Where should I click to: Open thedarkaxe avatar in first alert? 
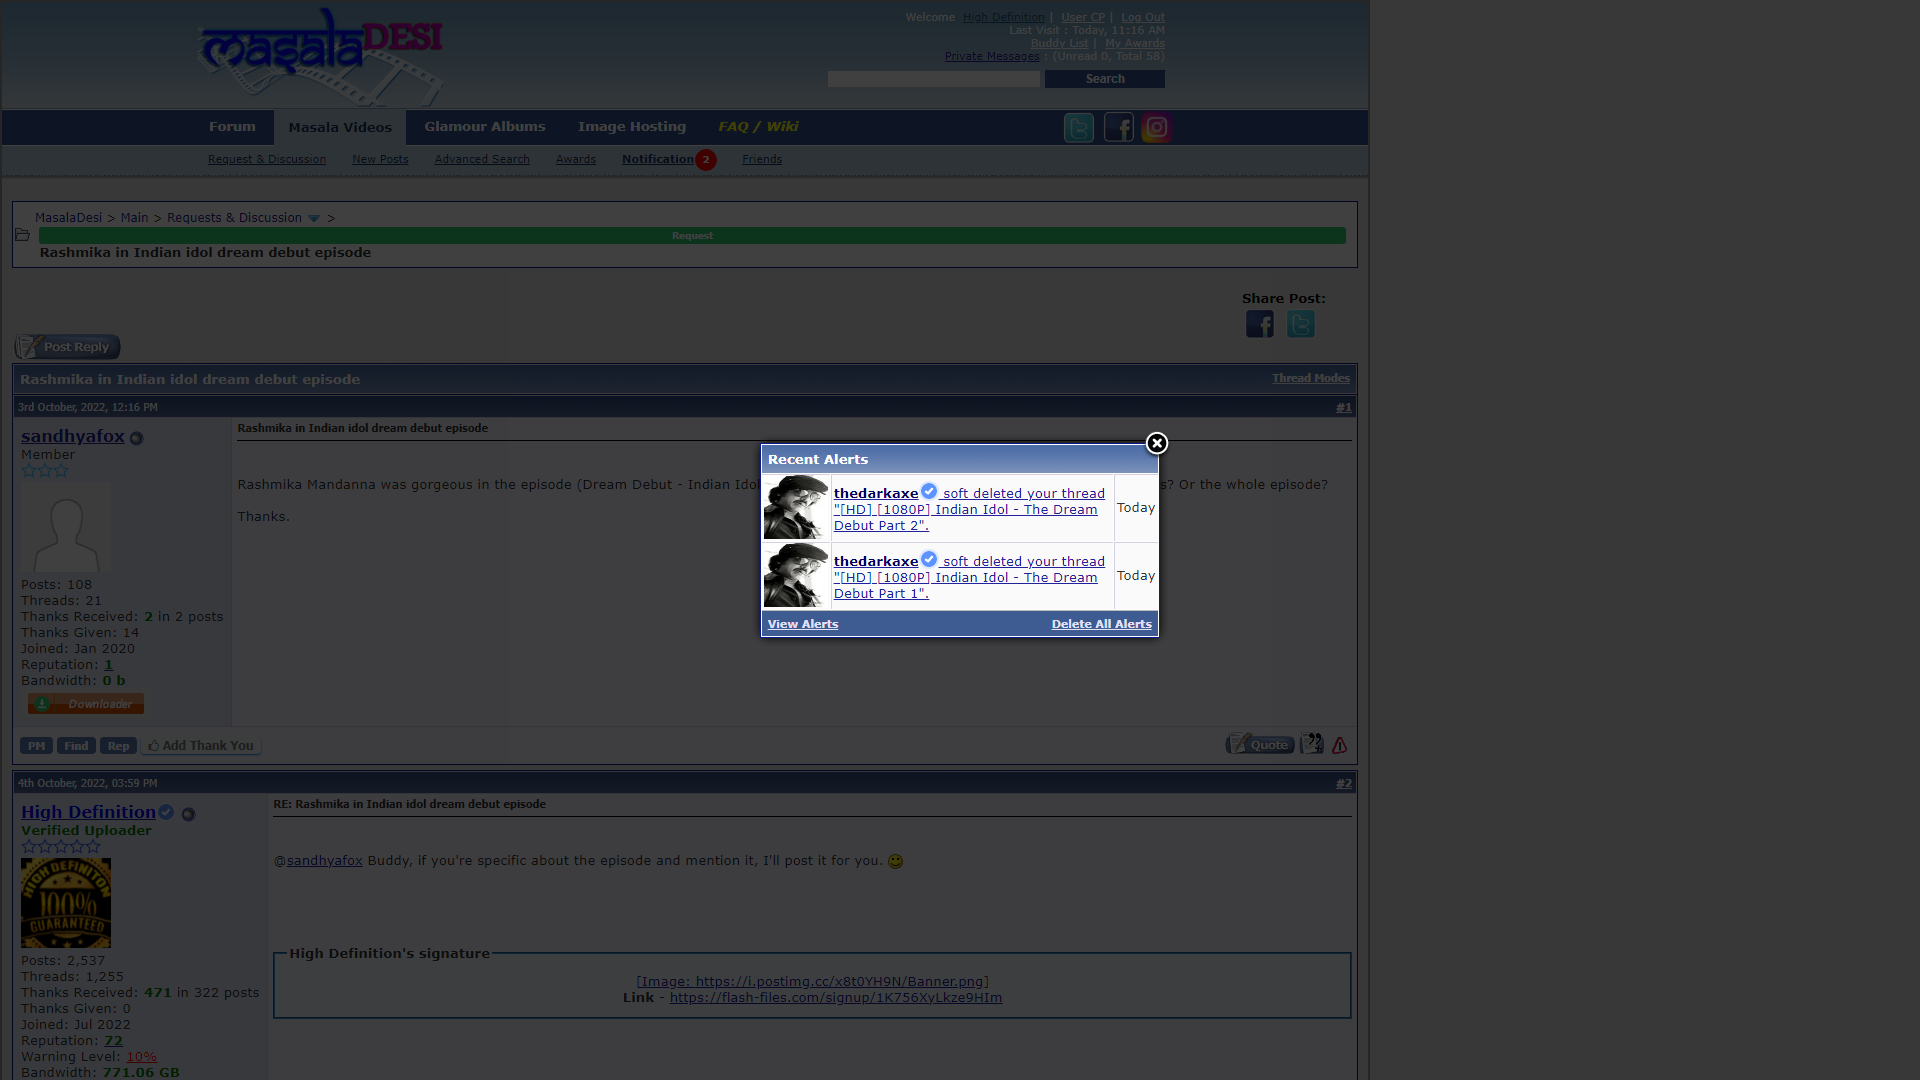tap(796, 507)
